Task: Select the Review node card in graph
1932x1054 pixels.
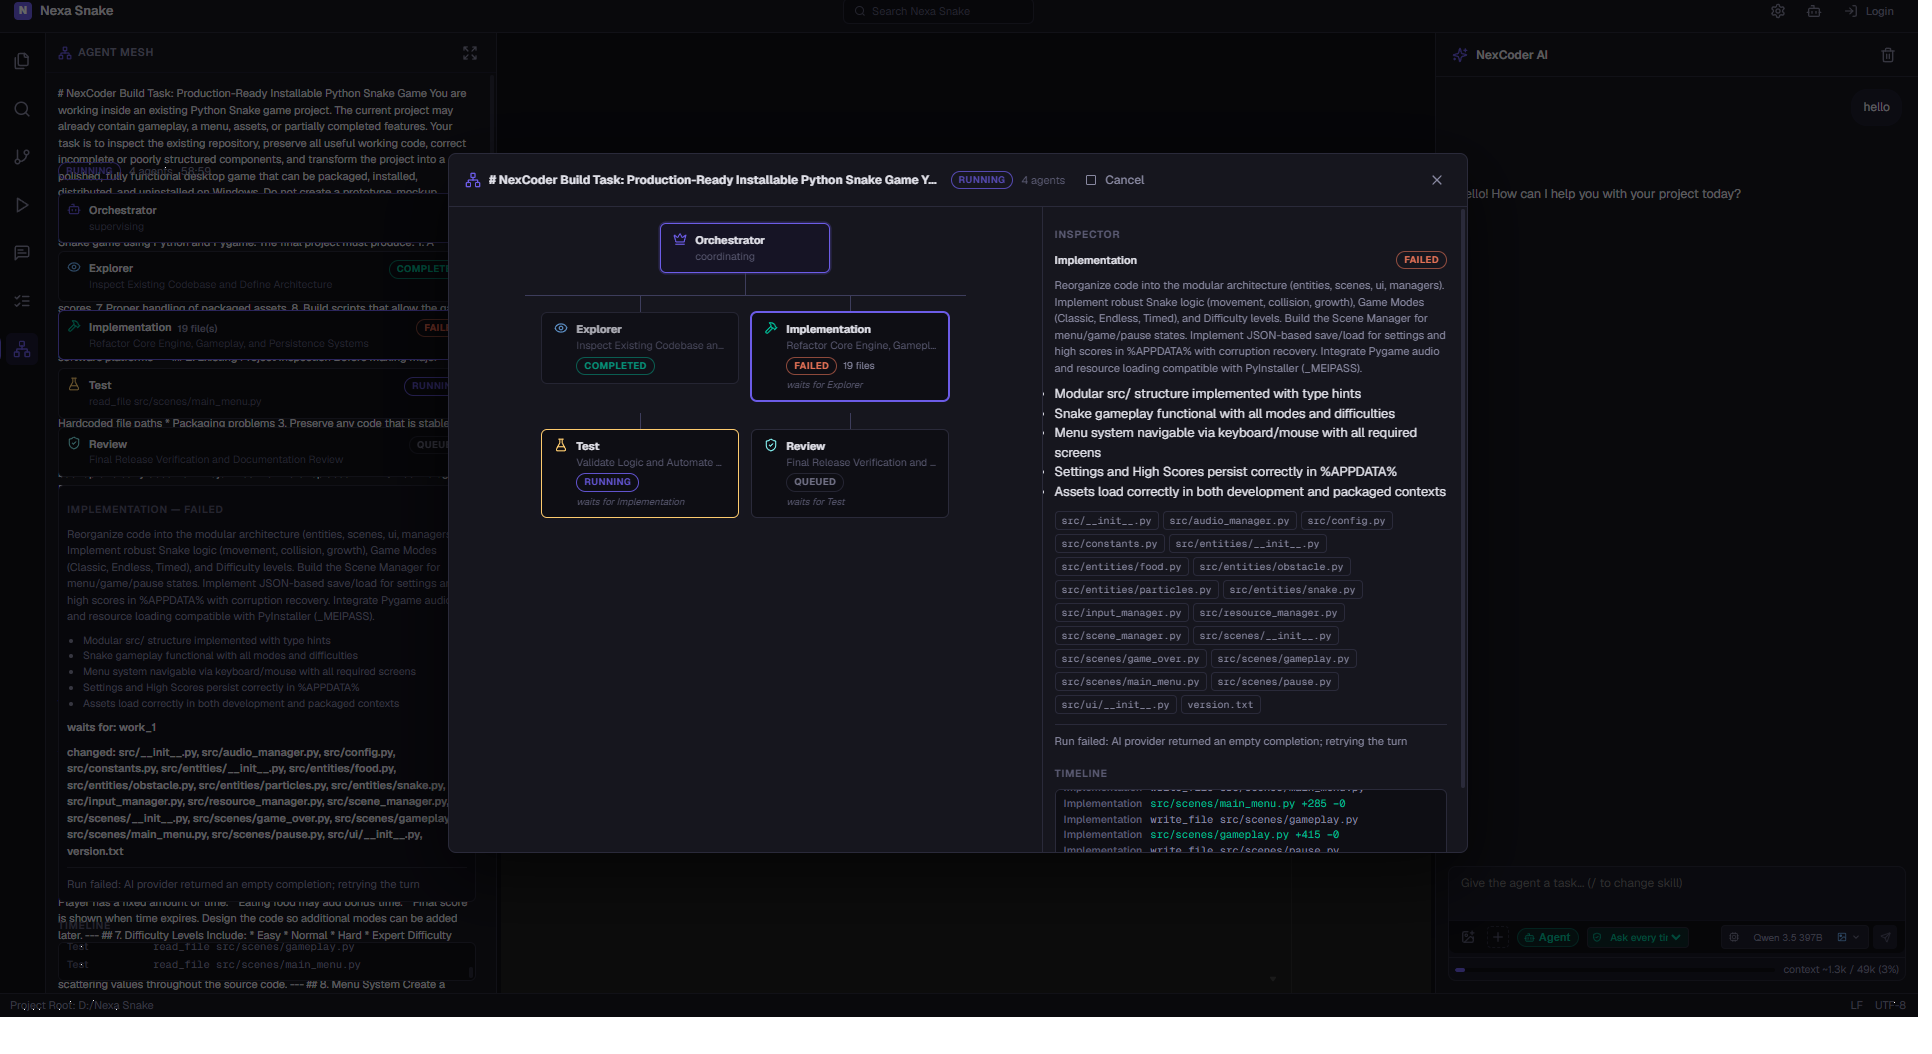Action: [x=850, y=473]
